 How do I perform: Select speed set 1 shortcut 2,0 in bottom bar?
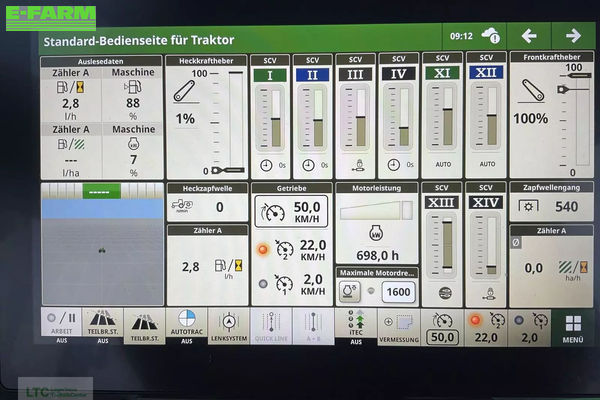(x=530, y=328)
